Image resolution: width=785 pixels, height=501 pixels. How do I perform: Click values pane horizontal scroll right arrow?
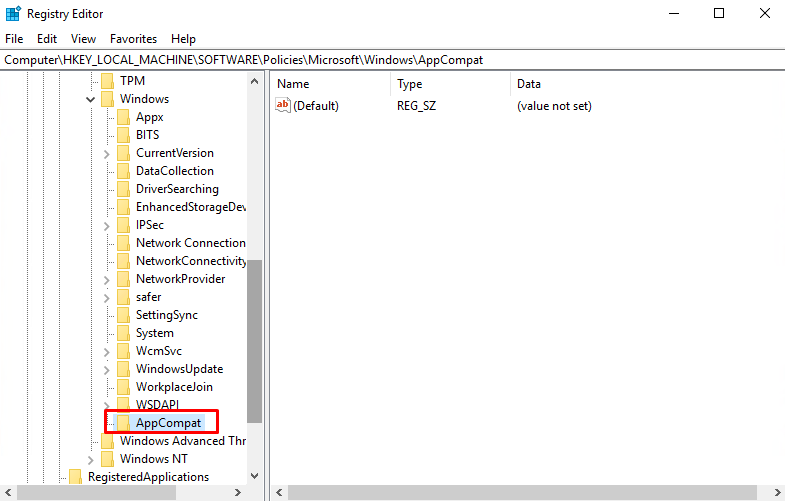click(777, 492)
